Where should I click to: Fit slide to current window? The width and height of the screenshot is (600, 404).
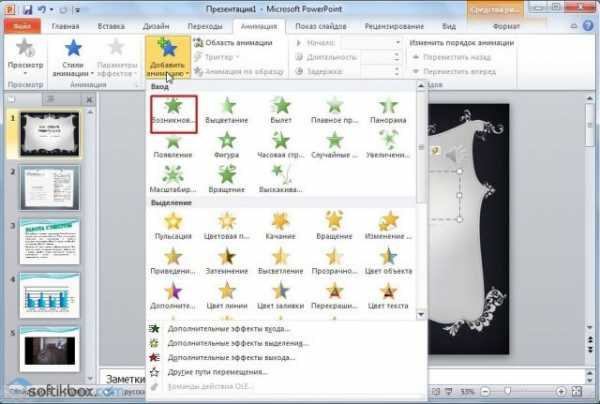click(x=577, y=391)
